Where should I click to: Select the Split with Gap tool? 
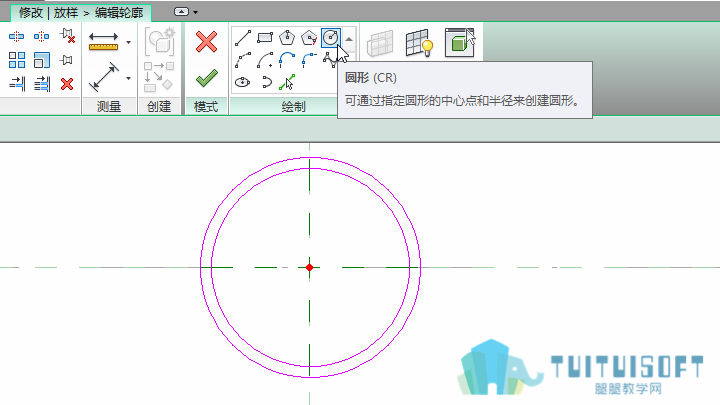coord(41,36)
